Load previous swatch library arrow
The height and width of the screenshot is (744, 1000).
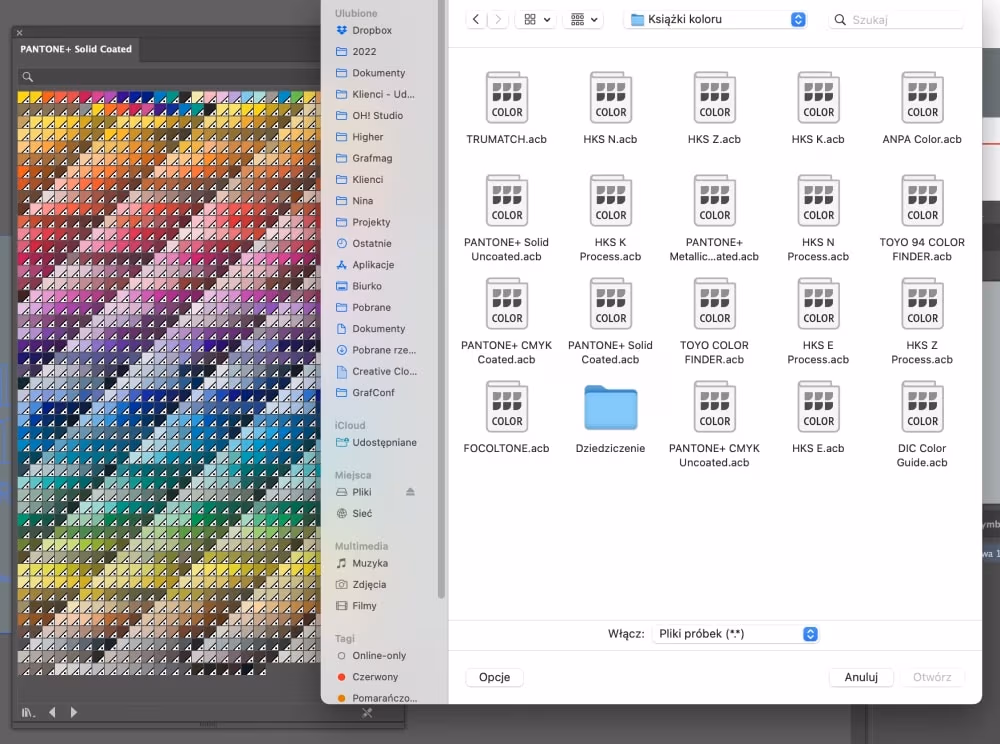pos(52,712)
